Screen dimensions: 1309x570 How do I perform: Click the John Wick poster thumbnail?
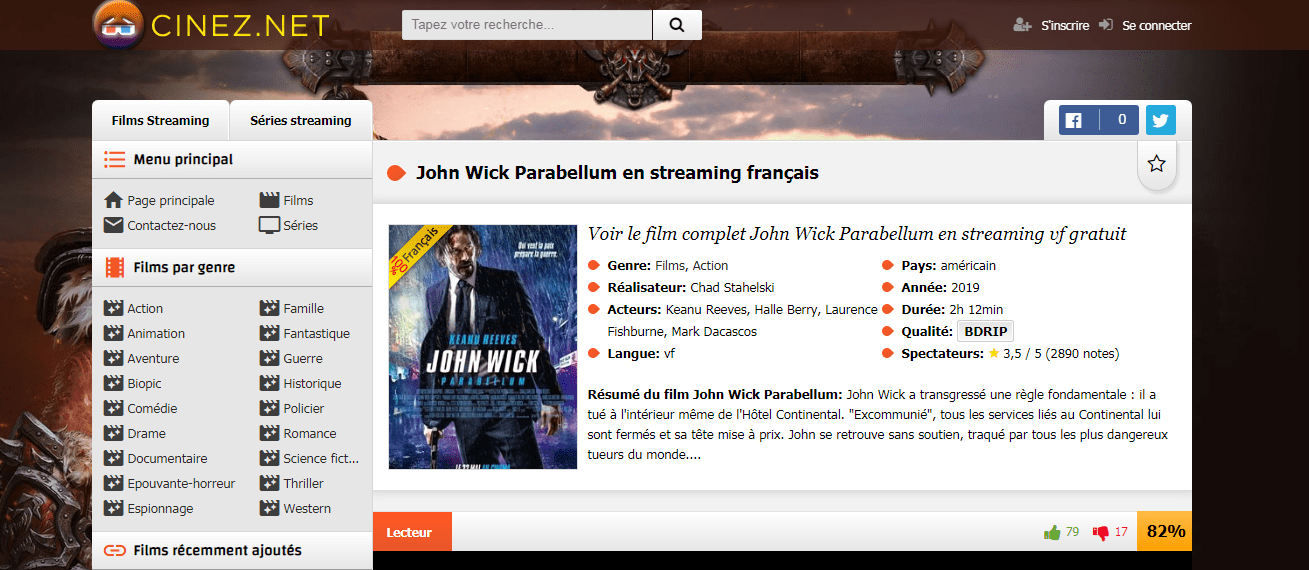[x=483, y=346]
